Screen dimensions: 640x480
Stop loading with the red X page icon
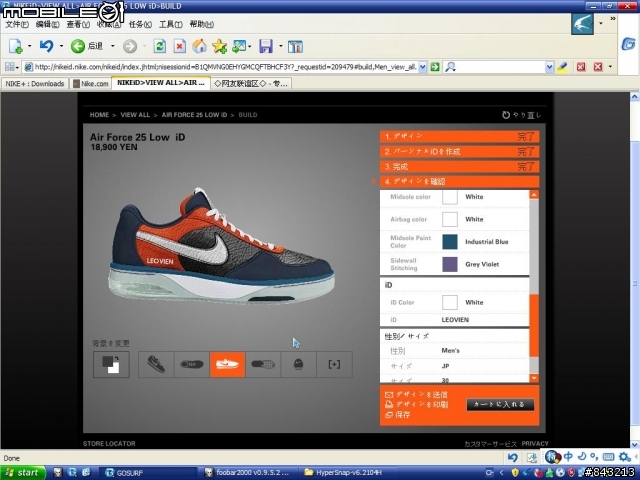point(180,46)
